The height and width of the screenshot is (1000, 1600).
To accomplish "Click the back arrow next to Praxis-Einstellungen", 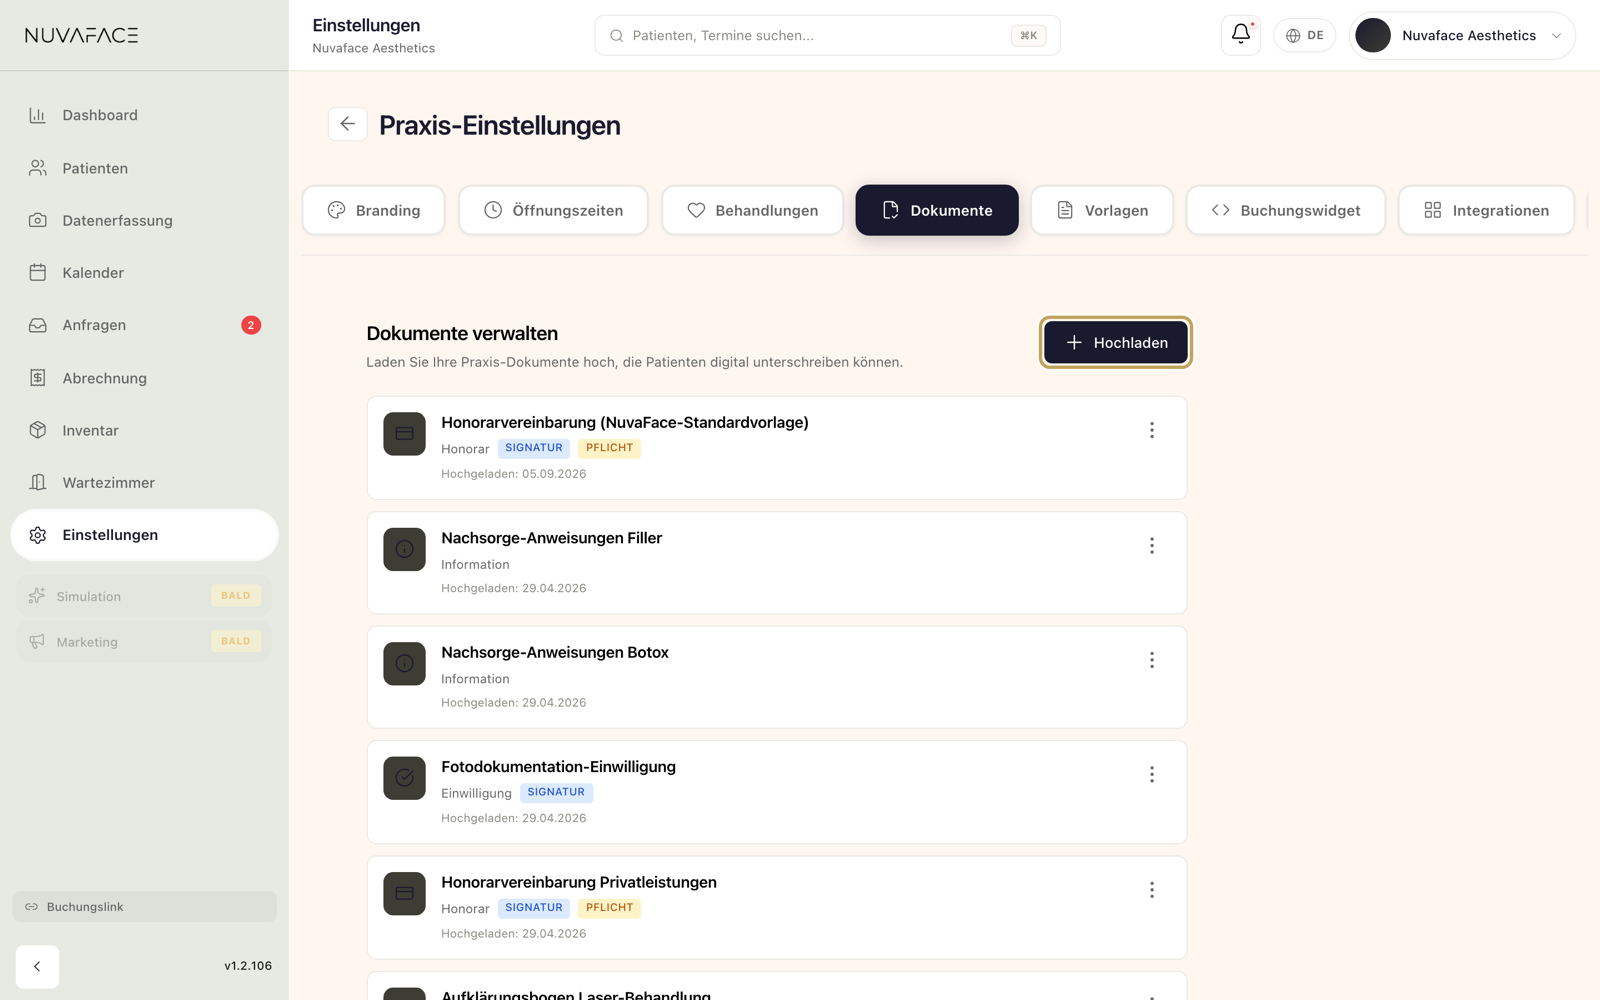I will tap(348, 124).
